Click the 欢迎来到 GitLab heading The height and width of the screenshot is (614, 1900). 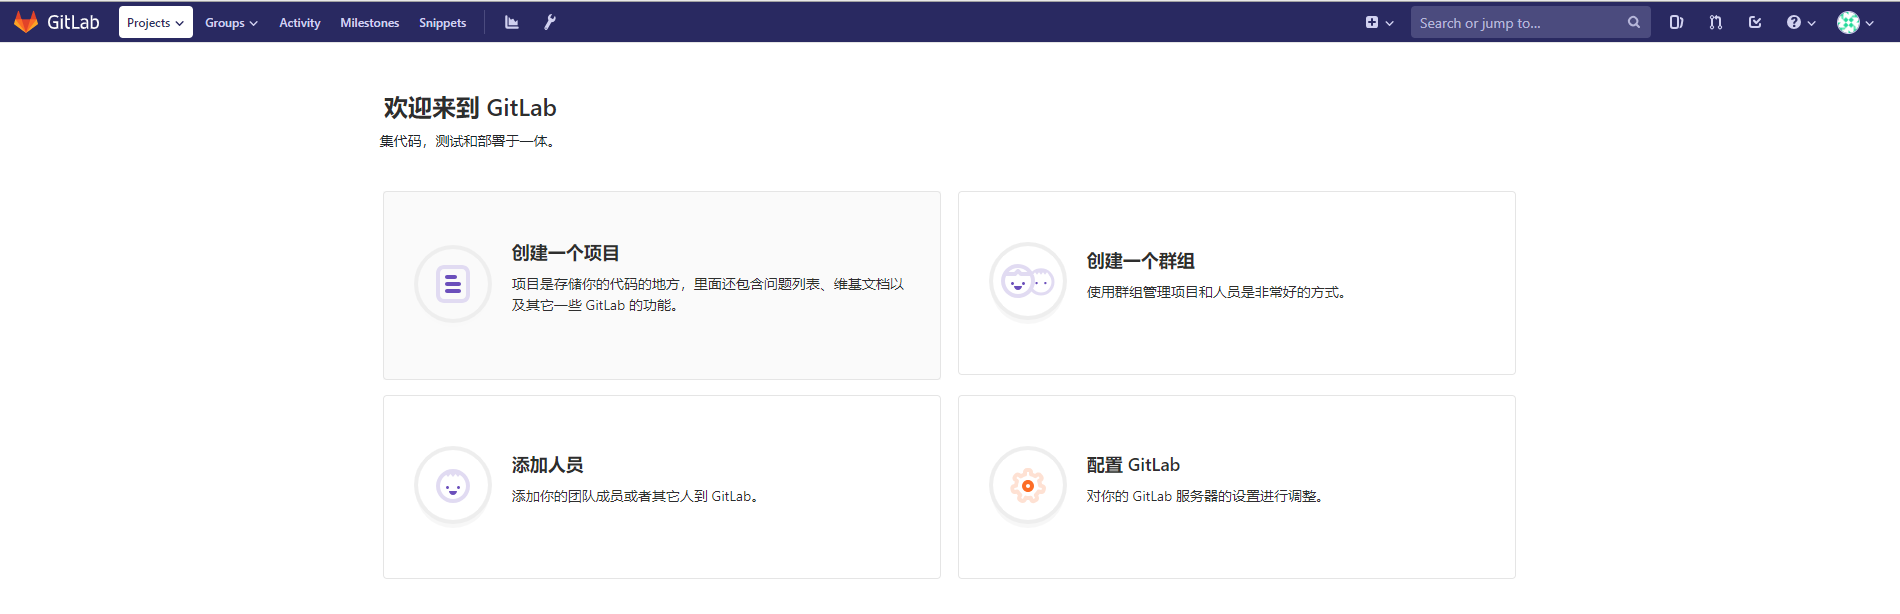[469, 108]
